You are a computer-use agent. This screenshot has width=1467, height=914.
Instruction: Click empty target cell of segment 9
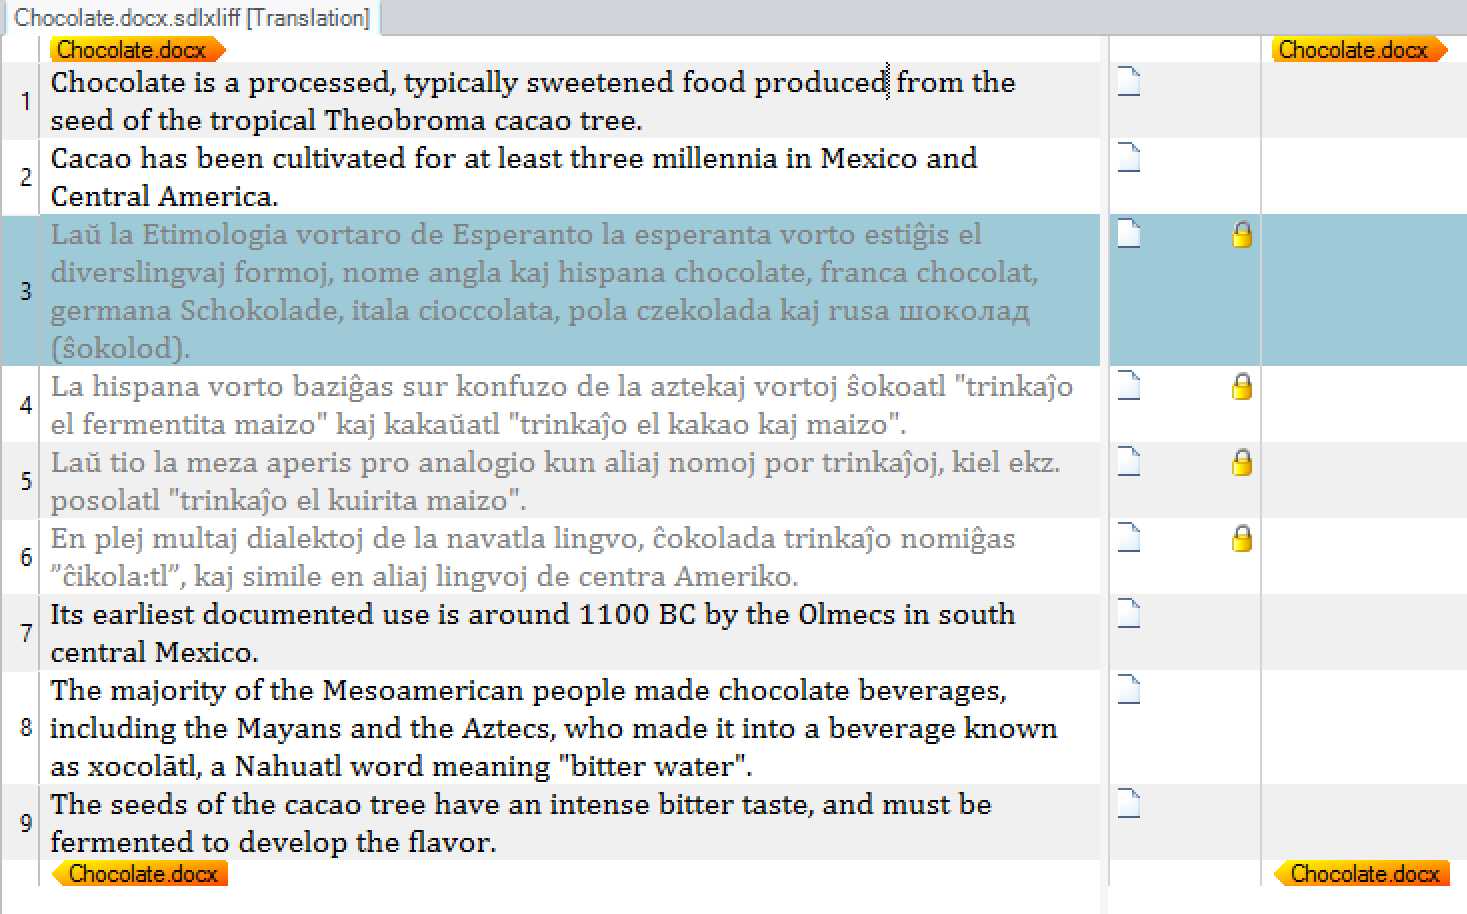[1362, 823]
